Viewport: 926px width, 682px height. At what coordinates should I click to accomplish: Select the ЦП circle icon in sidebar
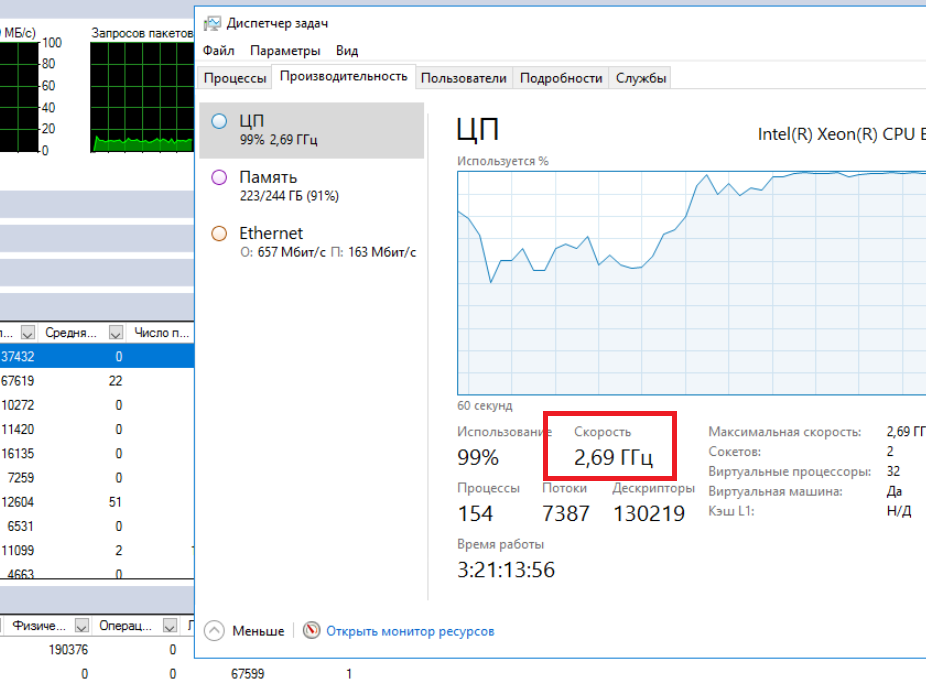click(219, 121)
